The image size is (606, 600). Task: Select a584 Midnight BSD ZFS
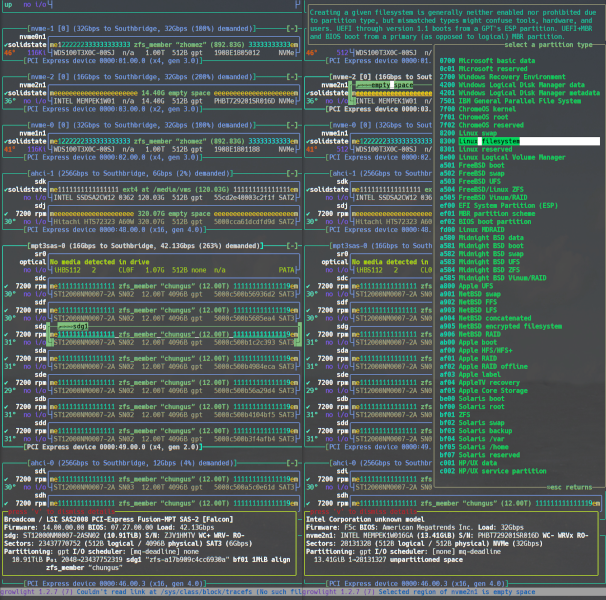(x=479, y=270)
